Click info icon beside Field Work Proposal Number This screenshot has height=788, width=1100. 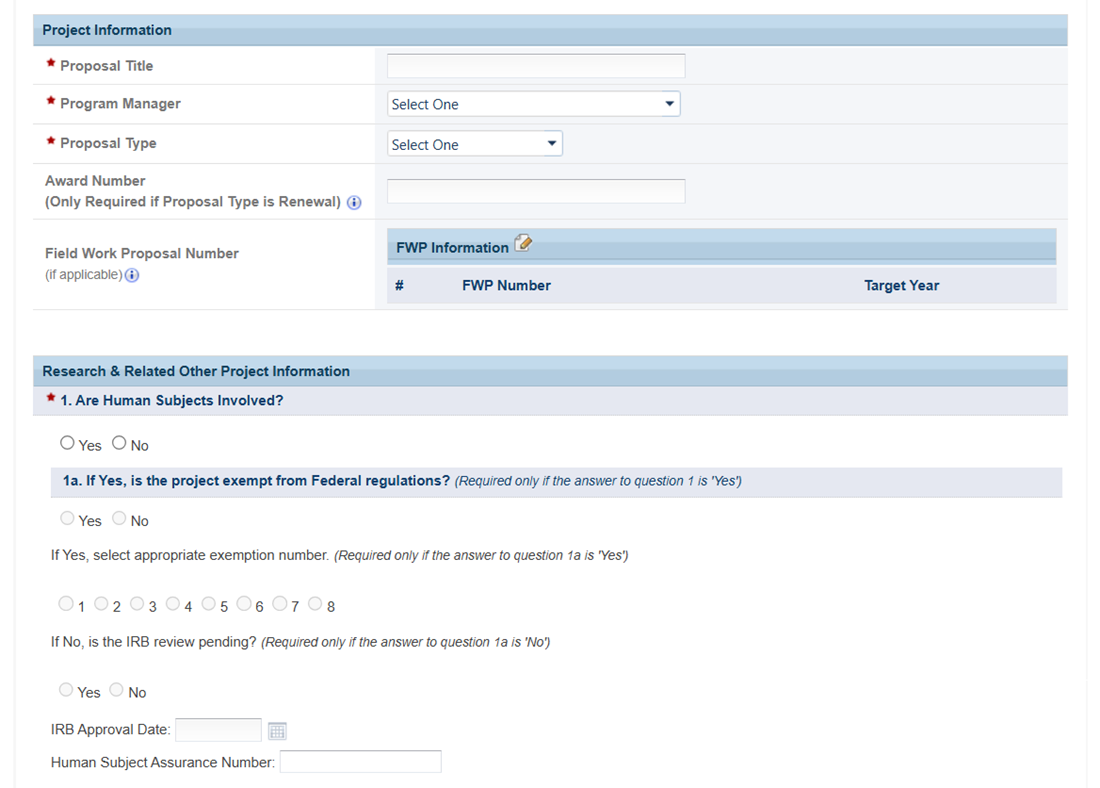coord(132,275)
